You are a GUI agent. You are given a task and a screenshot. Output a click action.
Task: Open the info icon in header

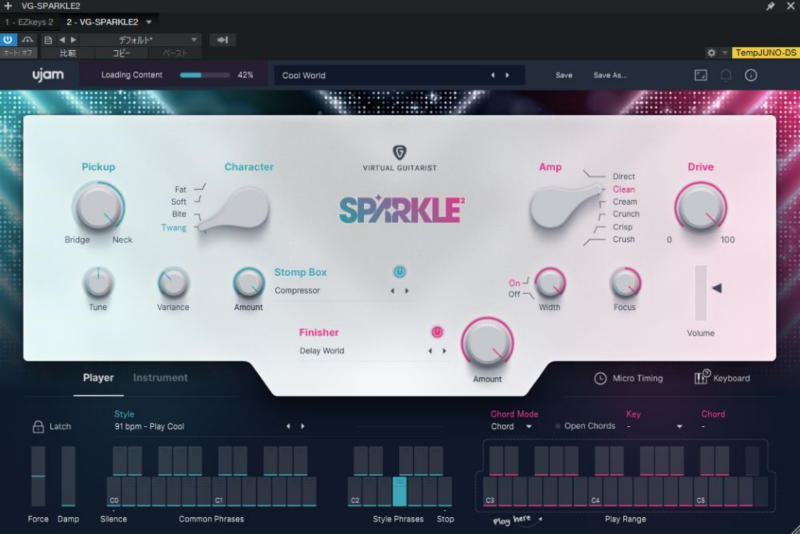tap(751, 75)
